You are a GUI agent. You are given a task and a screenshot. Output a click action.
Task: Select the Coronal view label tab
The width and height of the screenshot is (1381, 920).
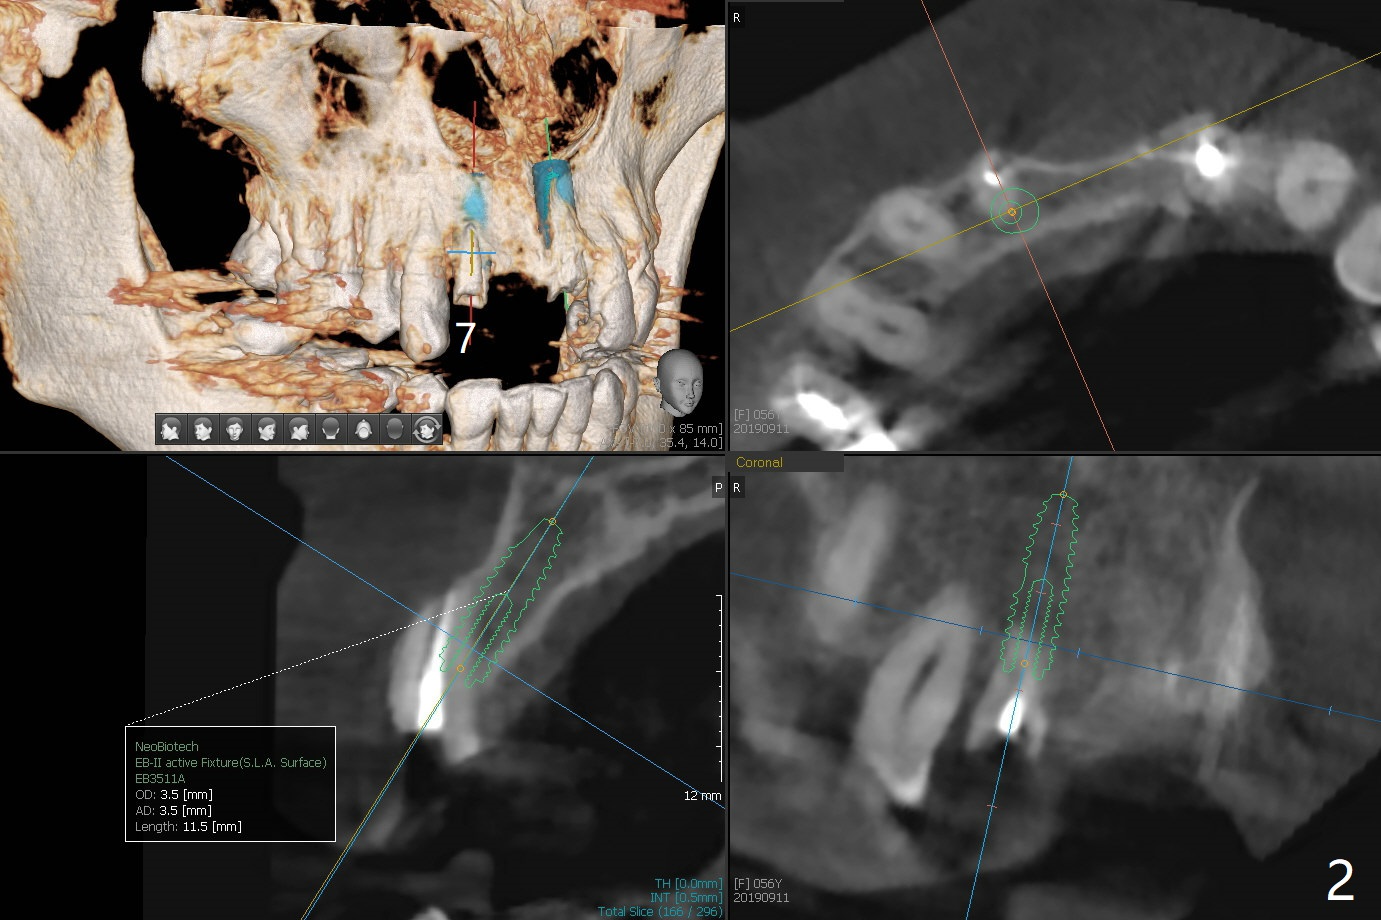pyautogui.click(x=759, y=462)
